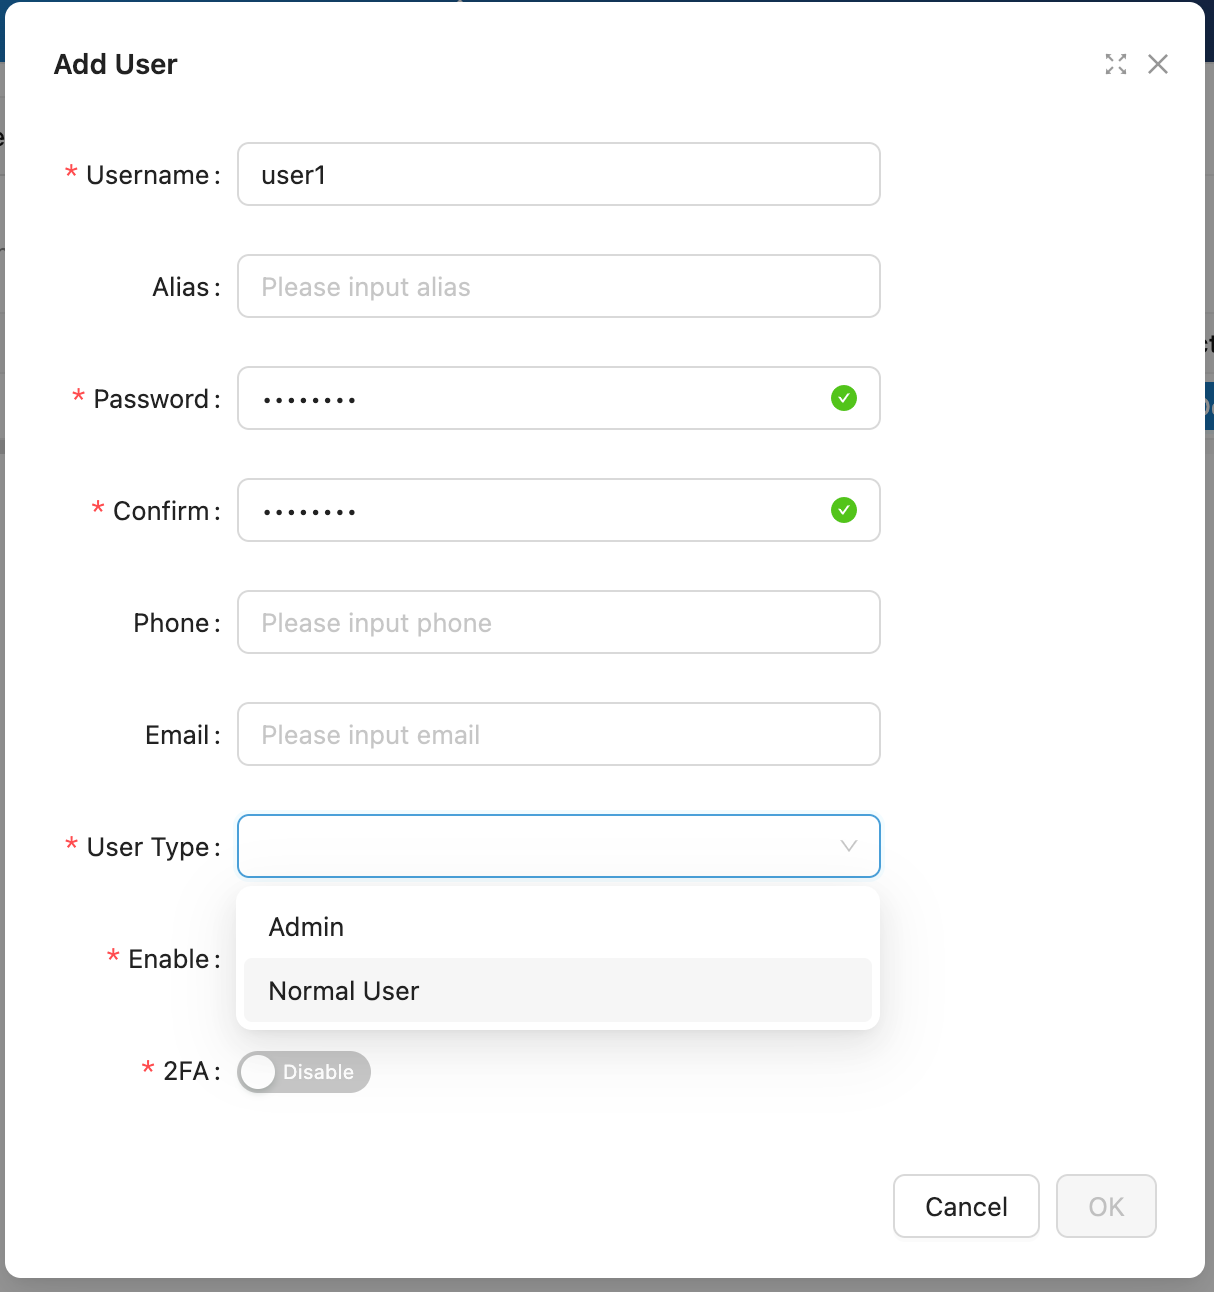The image size is (1214, 1292).
Task: Click the Phone input field
Action: point(557,623)
